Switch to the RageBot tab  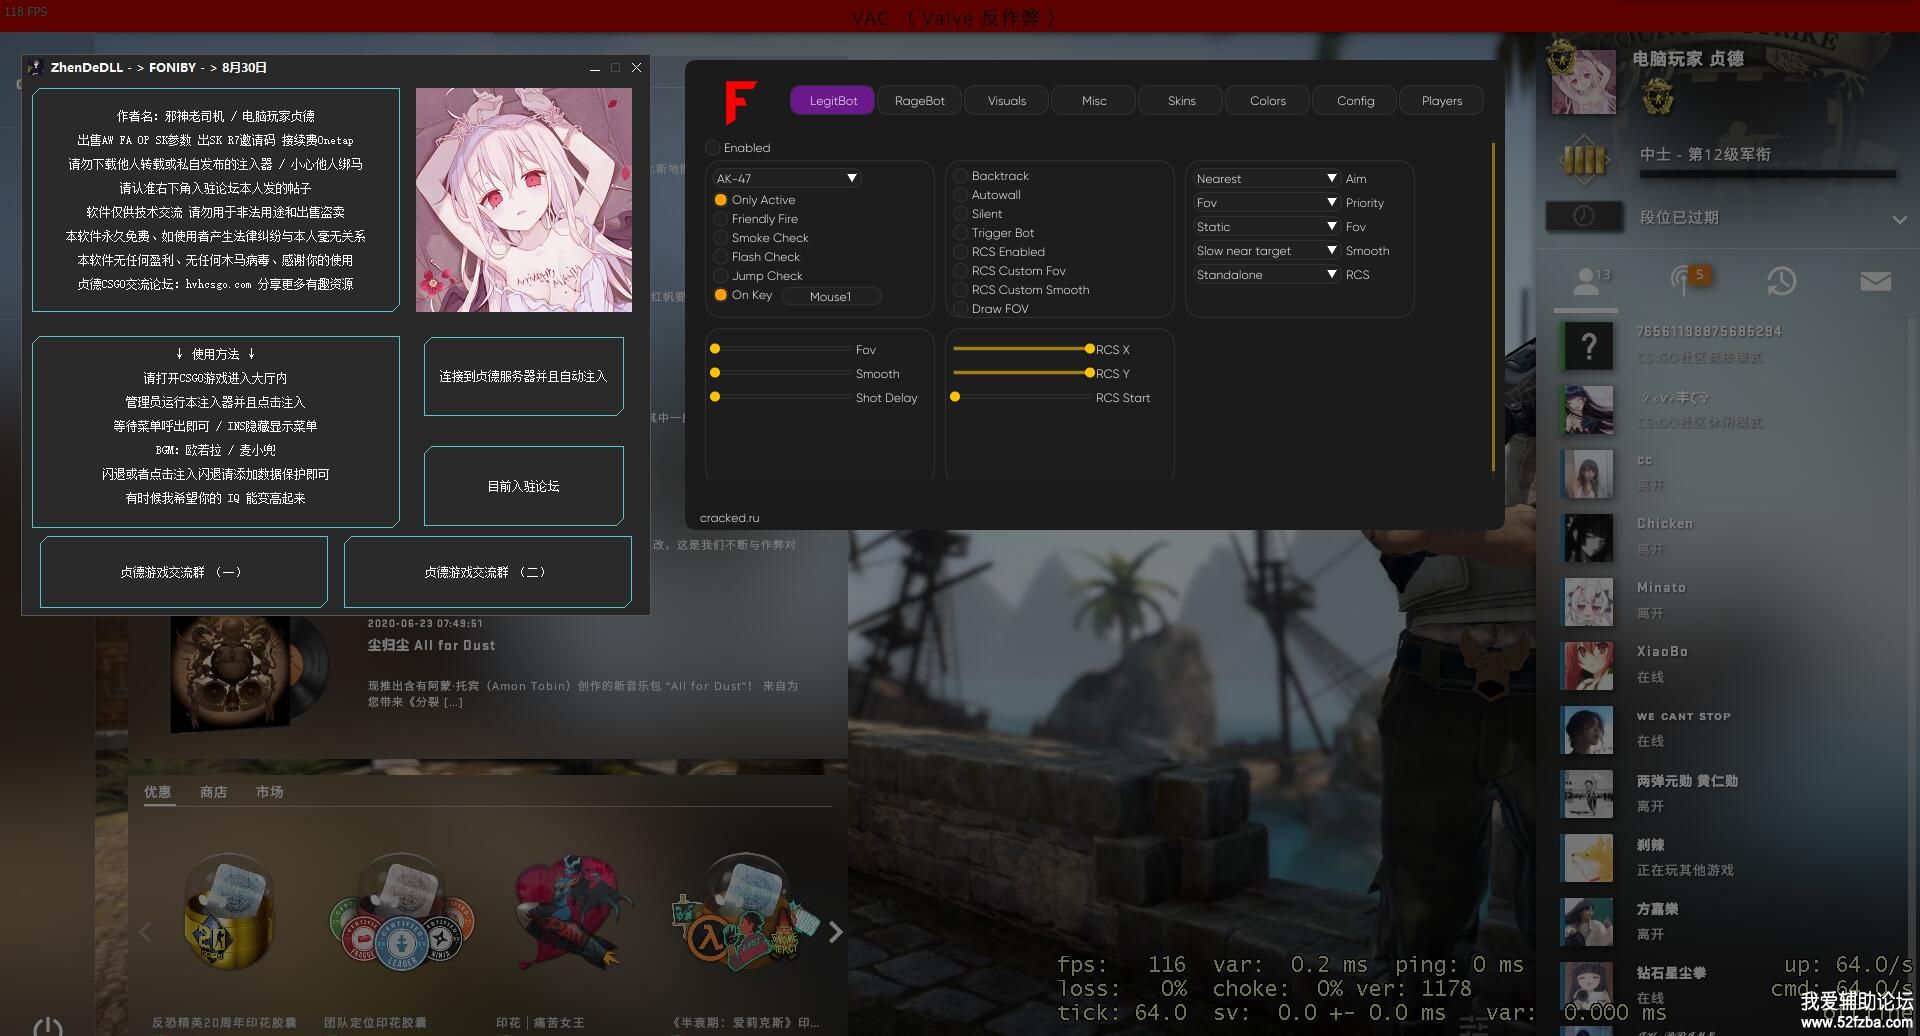[920, 100]
